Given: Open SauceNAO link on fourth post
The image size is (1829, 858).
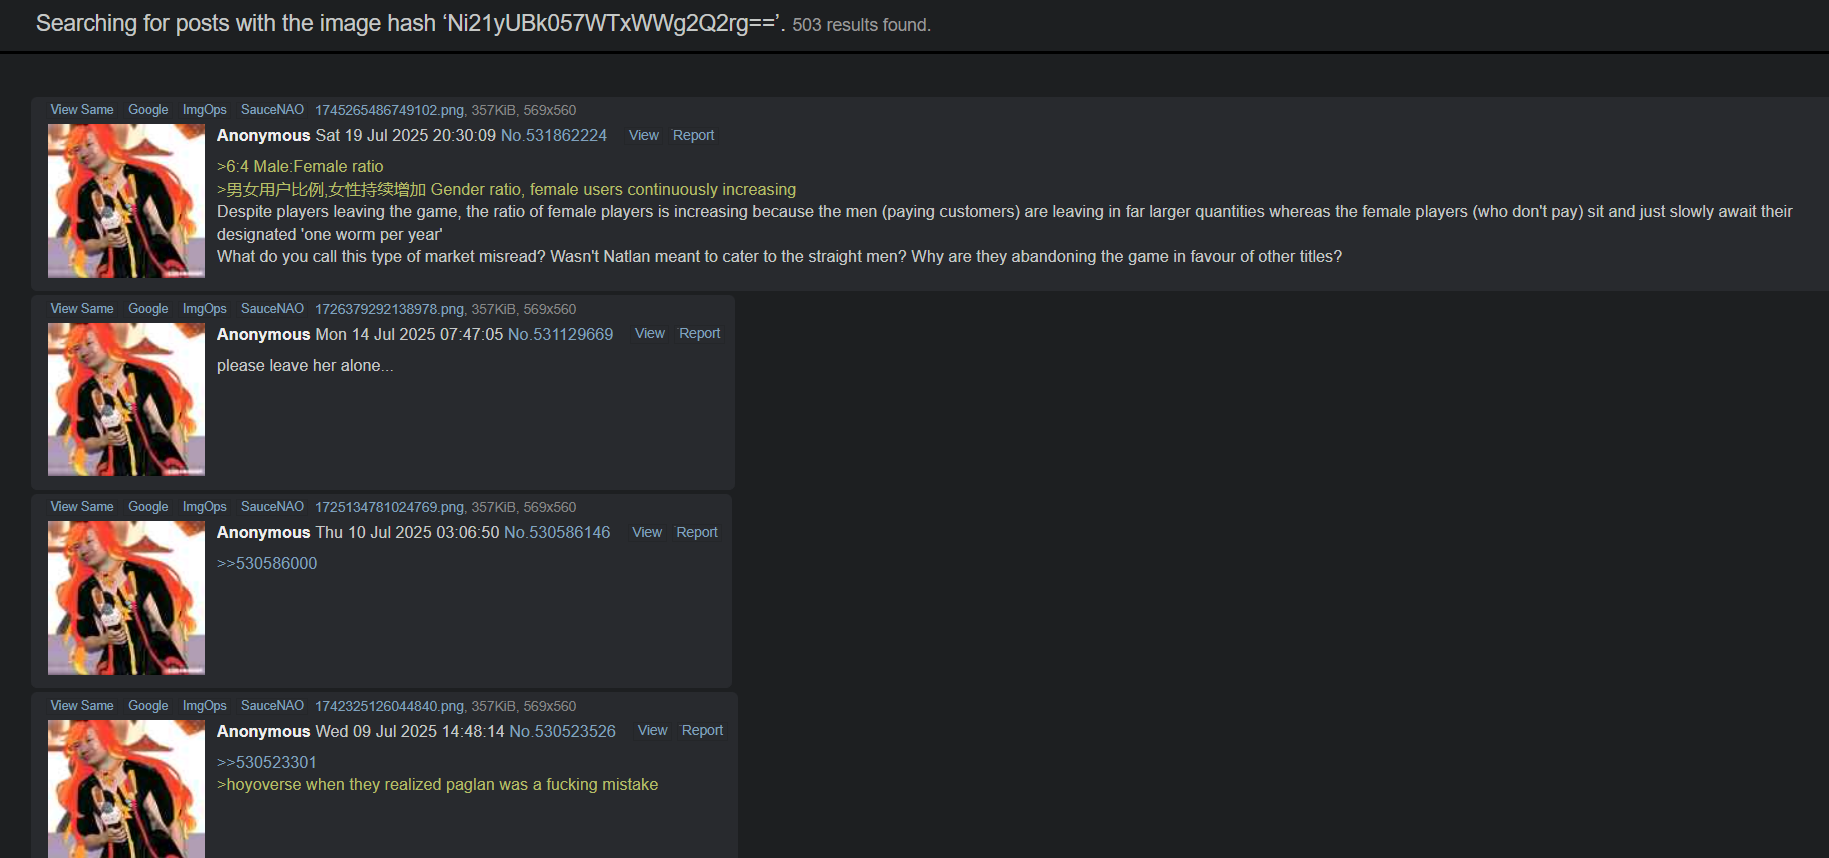Looking at the screenshot, I should (272, 706).
